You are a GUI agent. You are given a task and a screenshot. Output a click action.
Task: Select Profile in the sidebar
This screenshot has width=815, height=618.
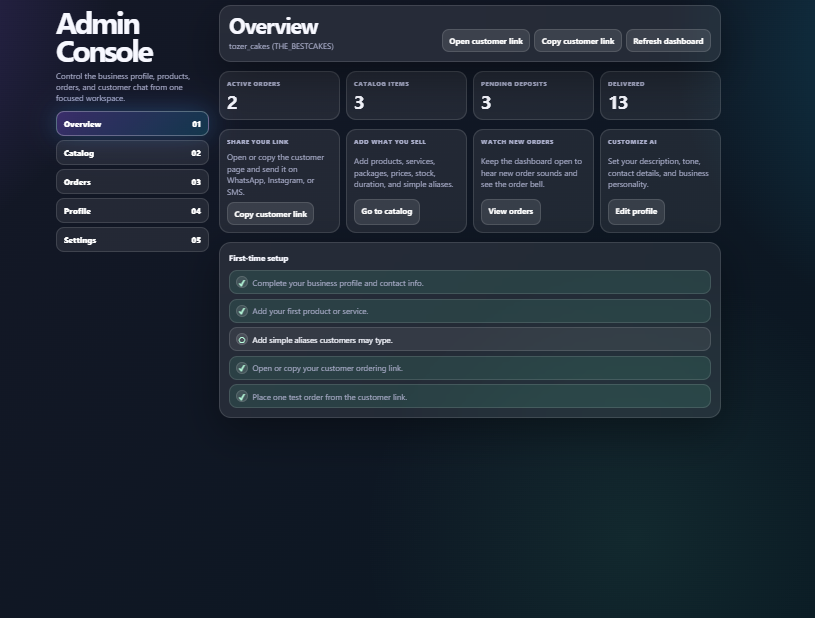click(132, 211)
